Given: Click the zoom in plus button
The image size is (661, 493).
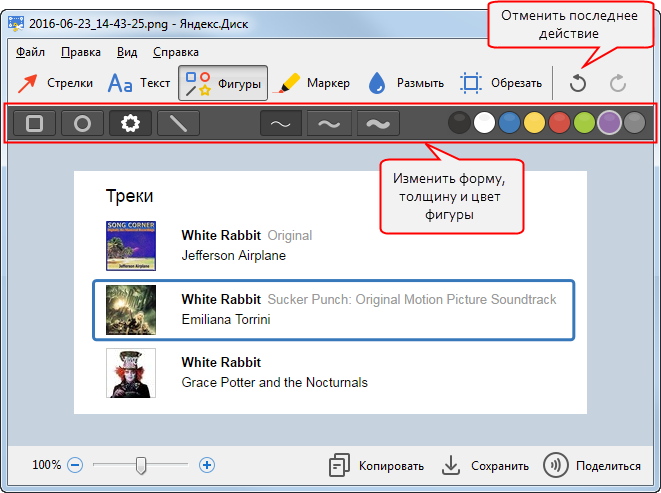Looking at the screenshot, I should click(207, 465).
